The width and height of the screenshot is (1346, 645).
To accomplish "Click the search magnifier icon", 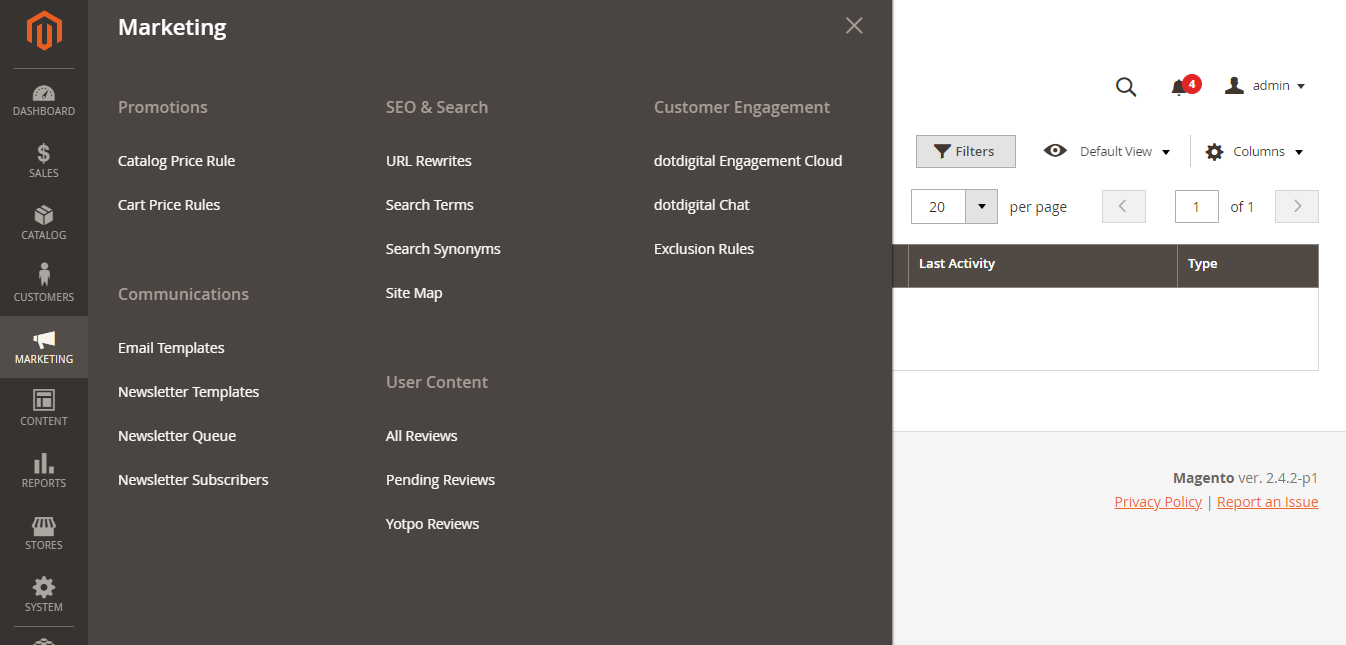I will 1126,87.
